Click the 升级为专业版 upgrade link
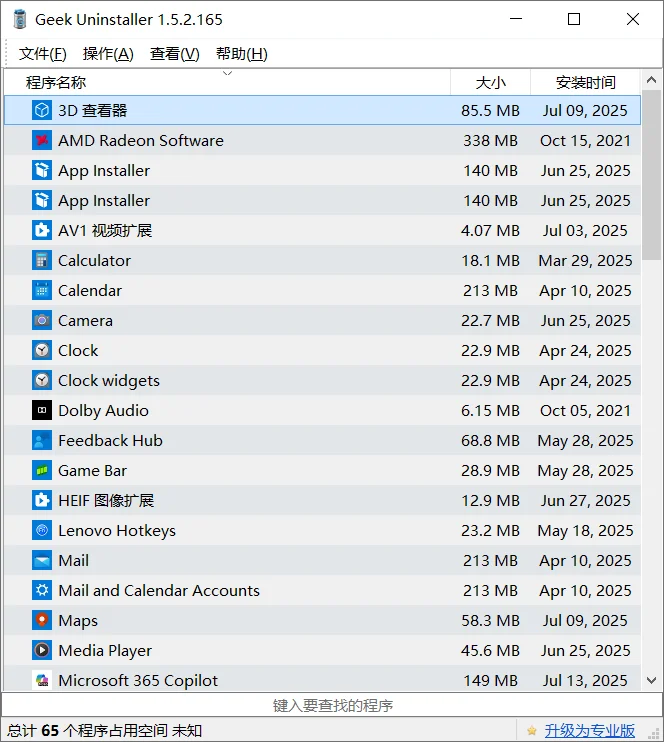Screen dimensions: 664x742 (x=589, y=731)
